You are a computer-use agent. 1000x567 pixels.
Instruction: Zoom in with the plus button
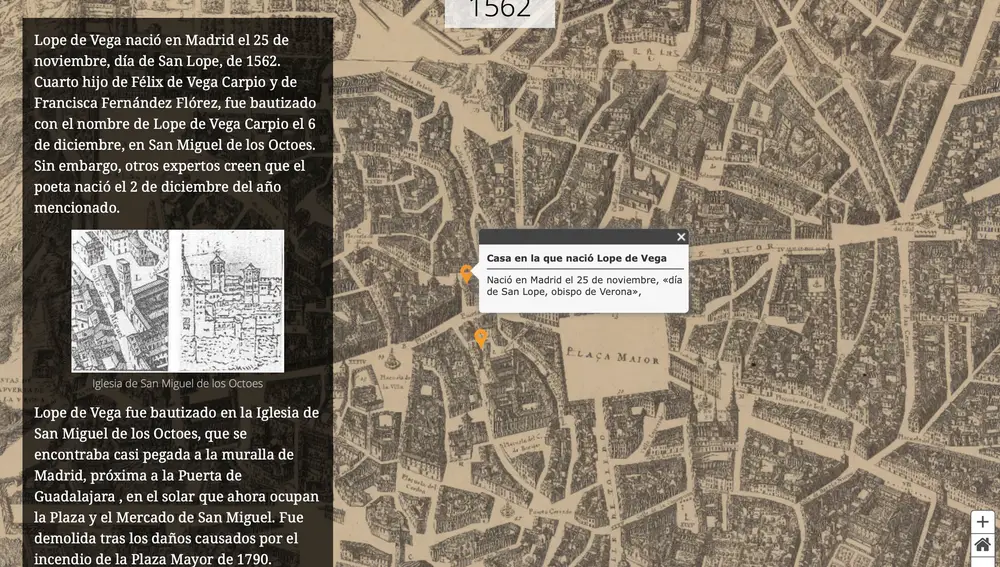[982, 522]
